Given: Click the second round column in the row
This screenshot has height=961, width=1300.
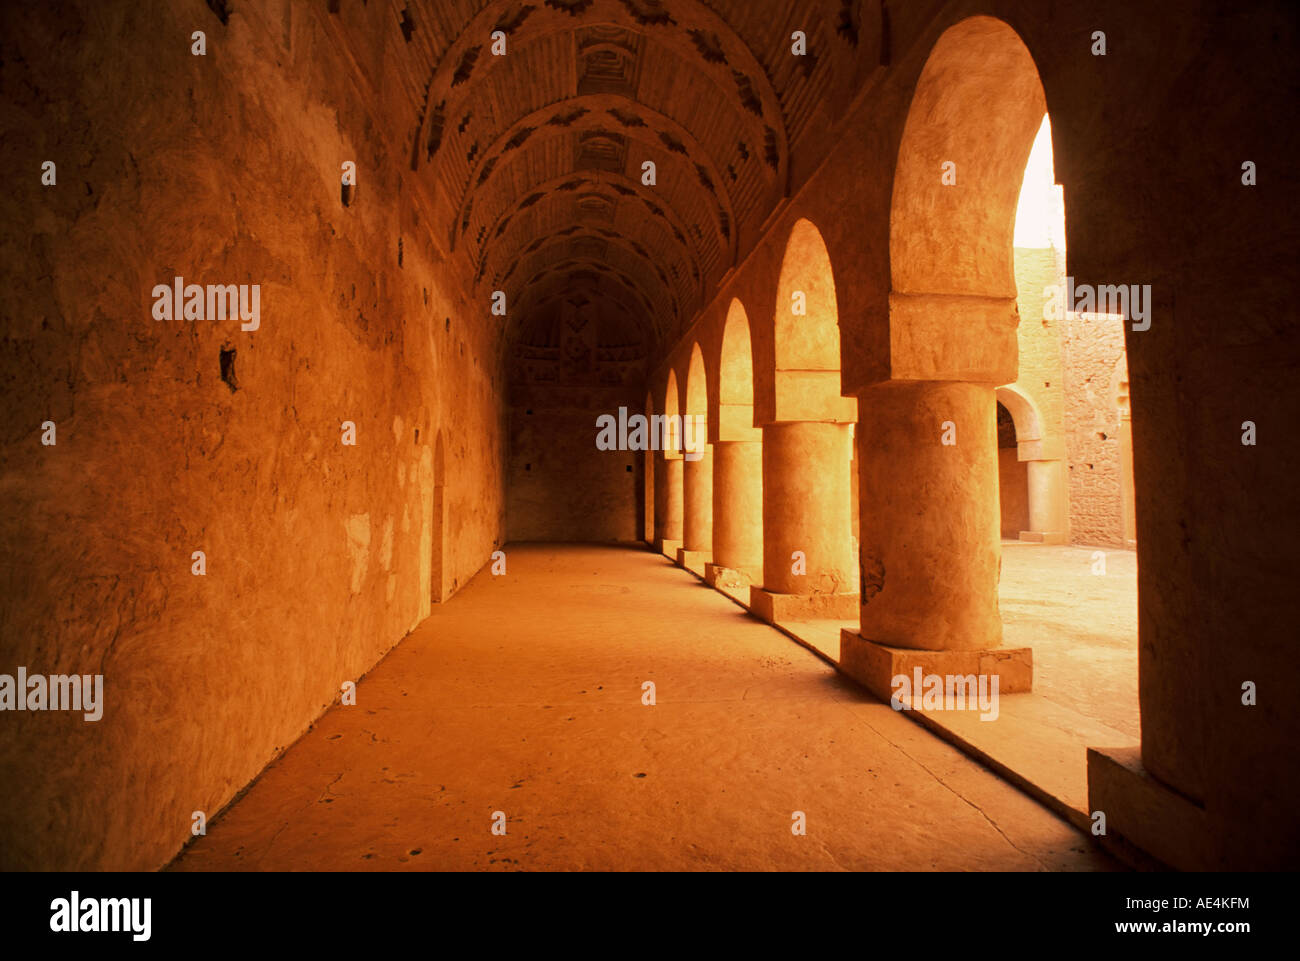Looking at the screenshot, I should click(x=808, y=508).
